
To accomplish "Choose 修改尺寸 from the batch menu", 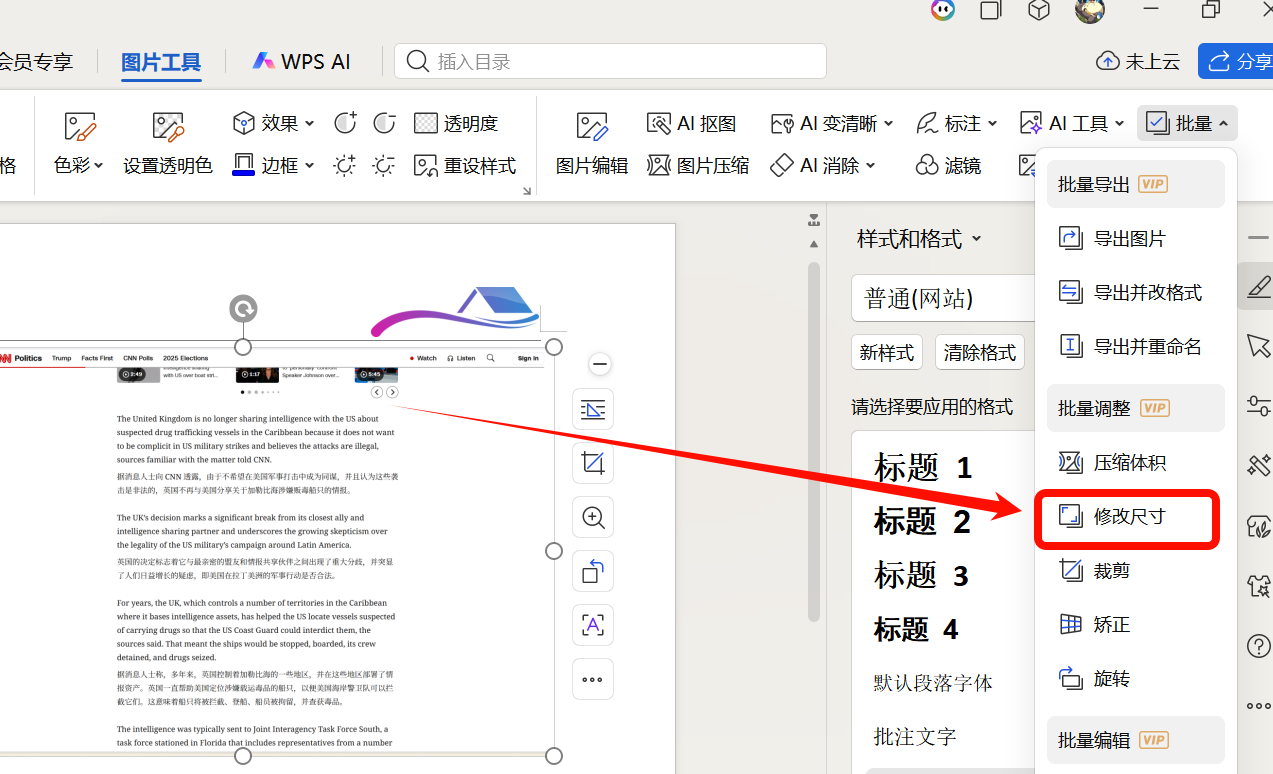I will pyautogui.click(x=1127, y=518).
